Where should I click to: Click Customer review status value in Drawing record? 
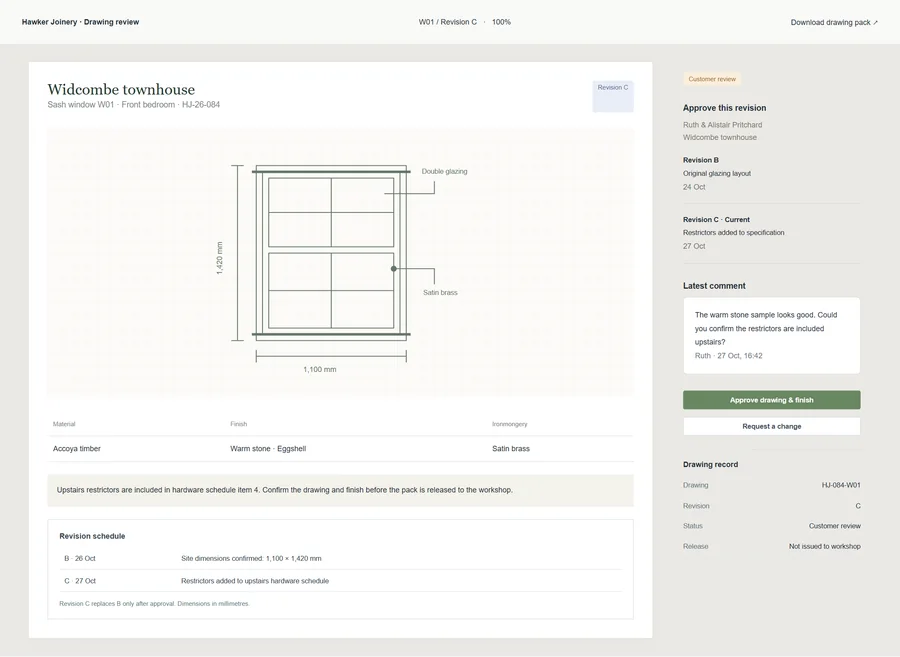[835, 526]
